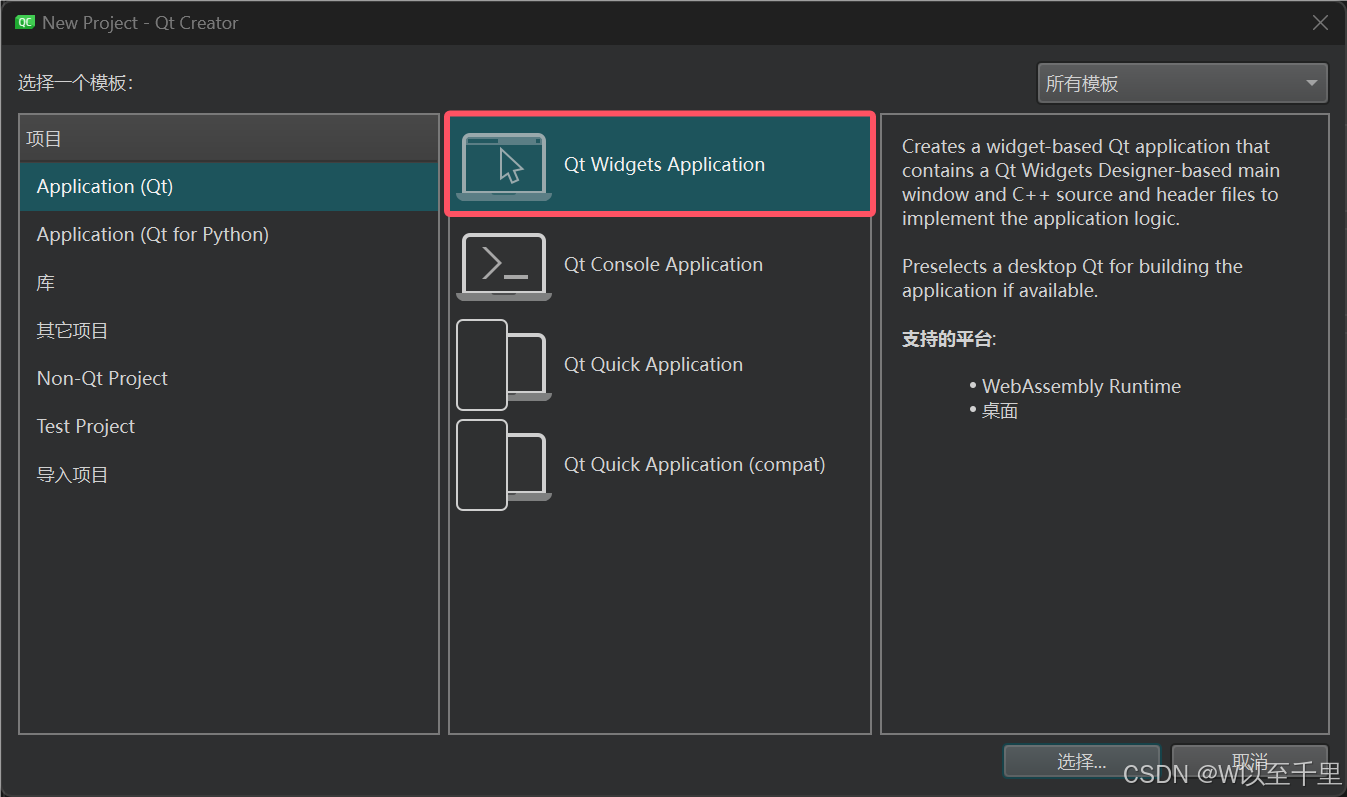
Task: Select the 导入项目 category
Action: (229, 475)
